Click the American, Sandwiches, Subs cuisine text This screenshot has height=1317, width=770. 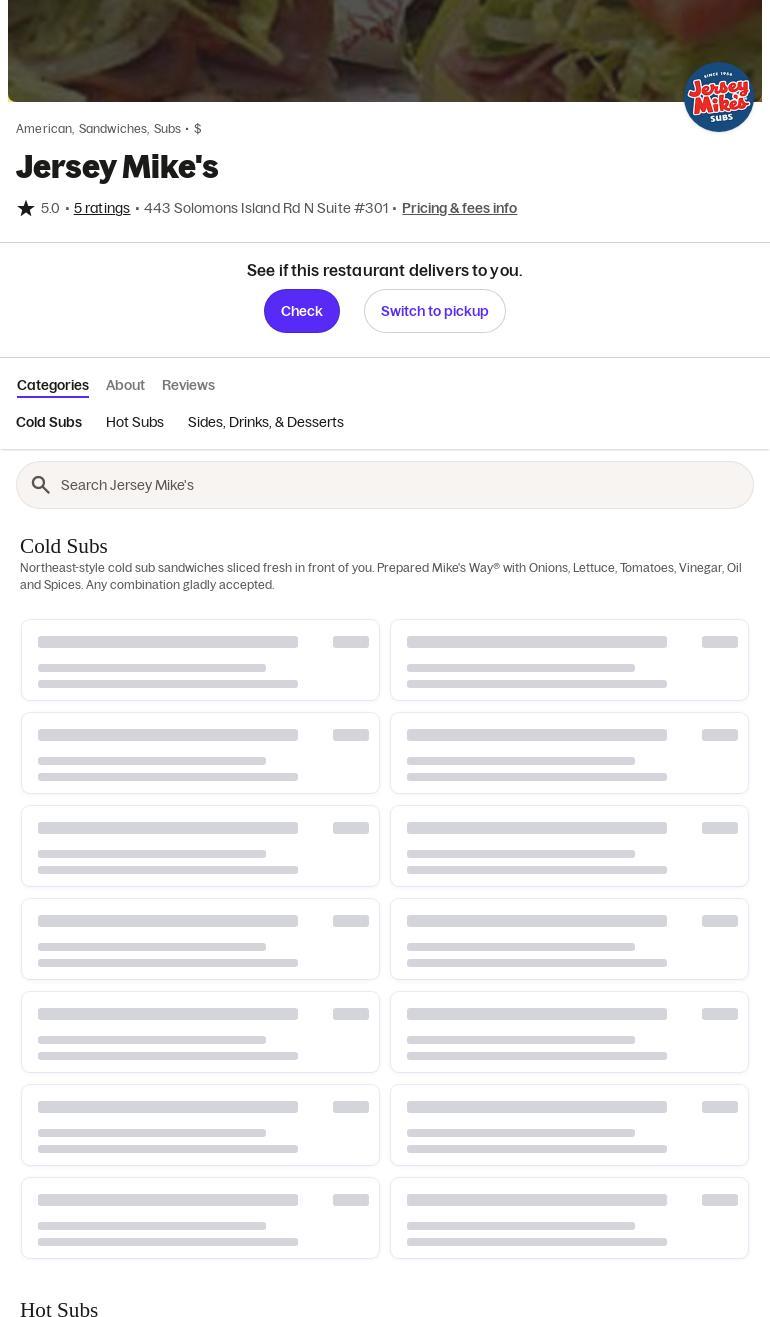98,129
